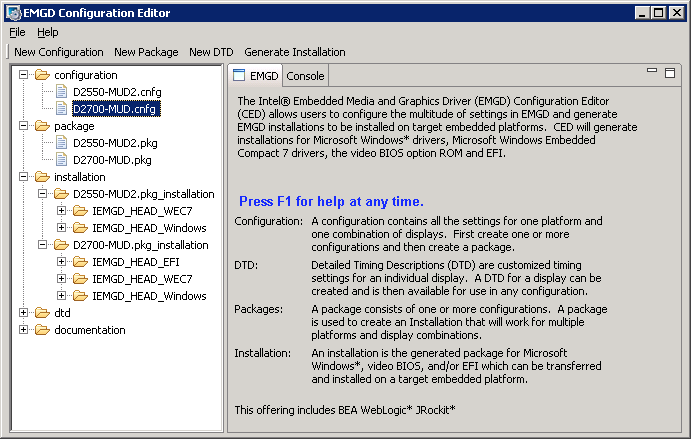Close the EMGD Configuration Editor window
The image size is (691, 439).
tap(676, 13)
